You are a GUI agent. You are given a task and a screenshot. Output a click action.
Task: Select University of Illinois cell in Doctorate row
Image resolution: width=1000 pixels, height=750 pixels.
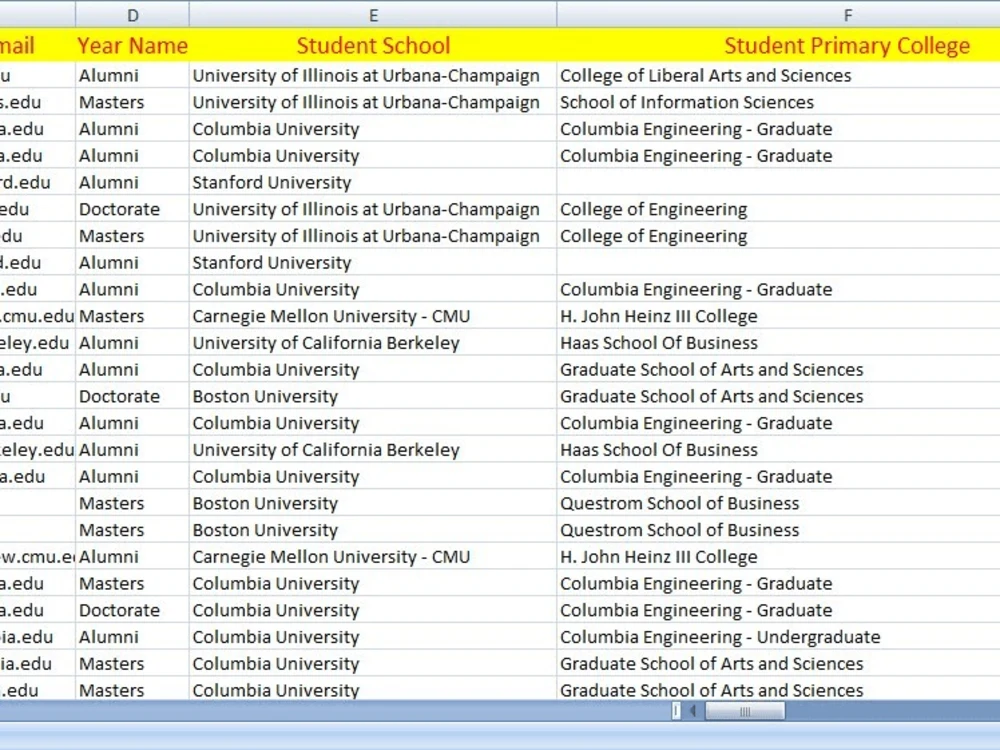click(x=373, y=209)
